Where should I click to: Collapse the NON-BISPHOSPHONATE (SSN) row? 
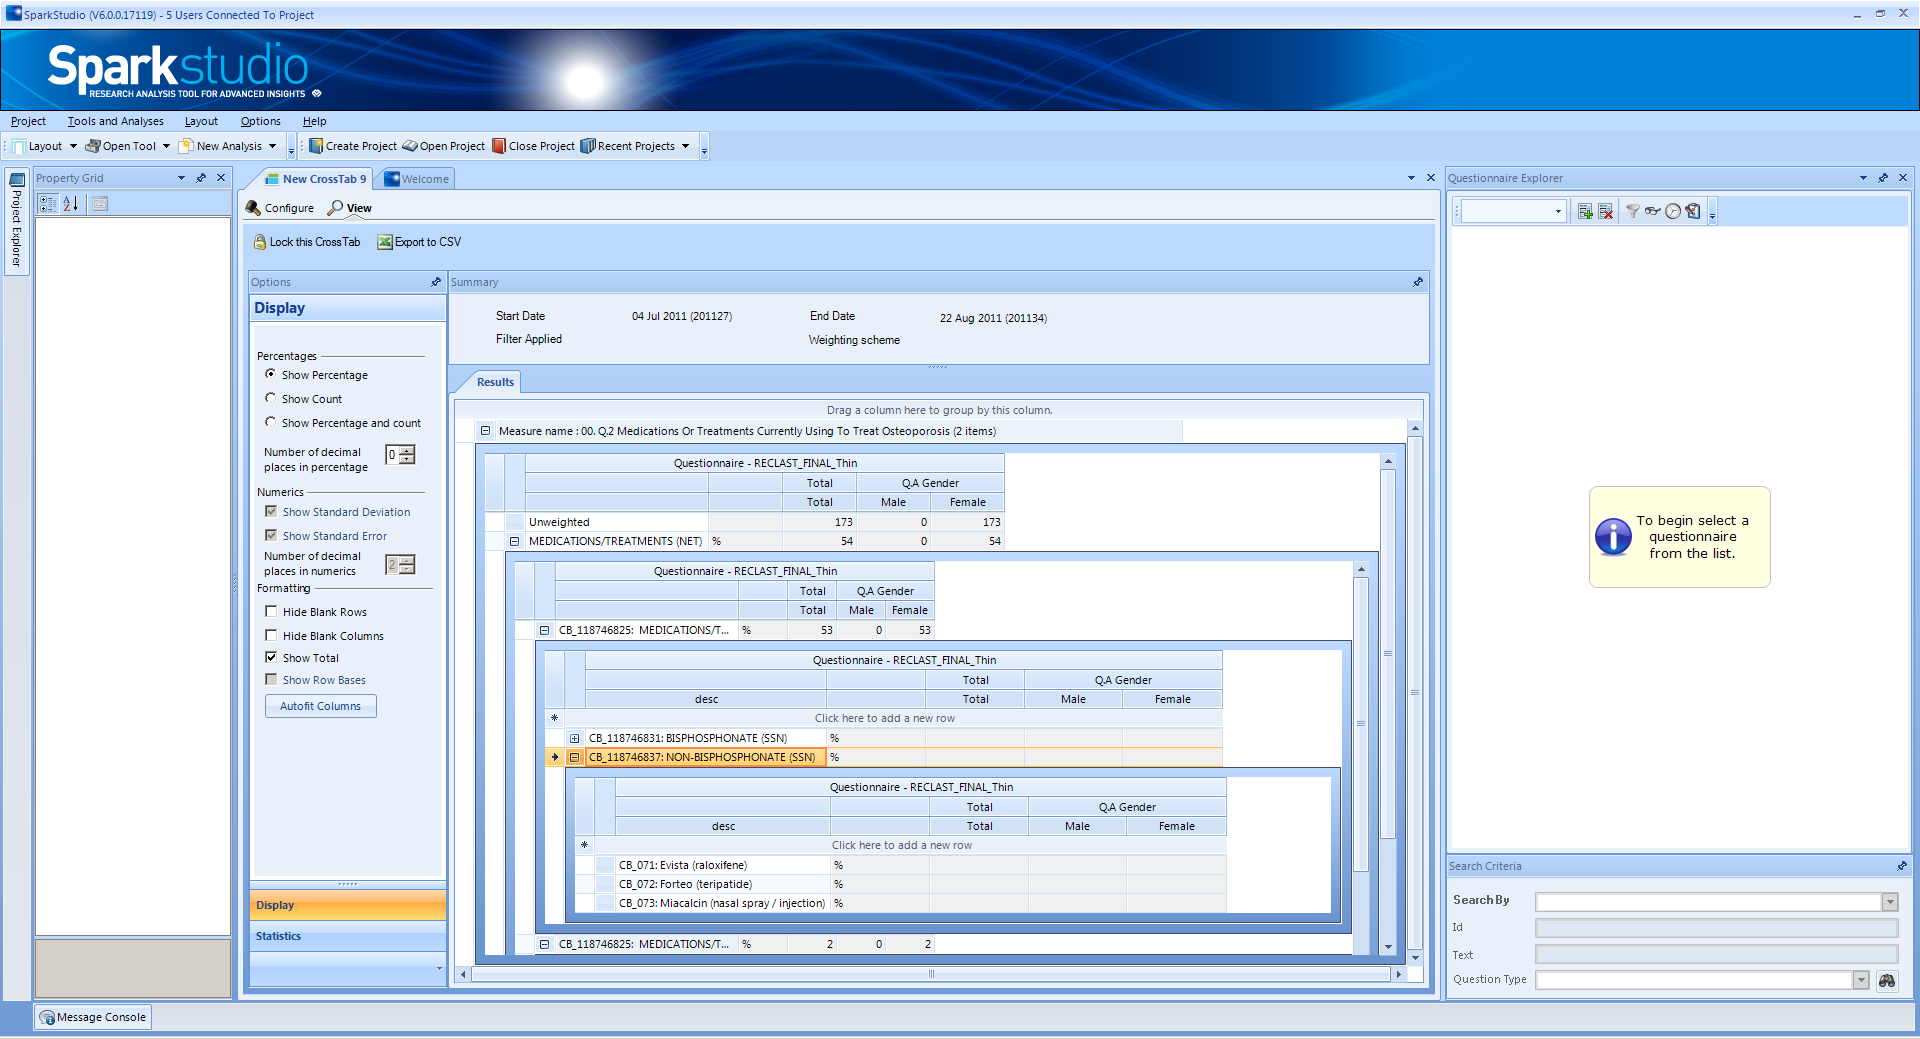pyautogui.click(x=575, y=757)
